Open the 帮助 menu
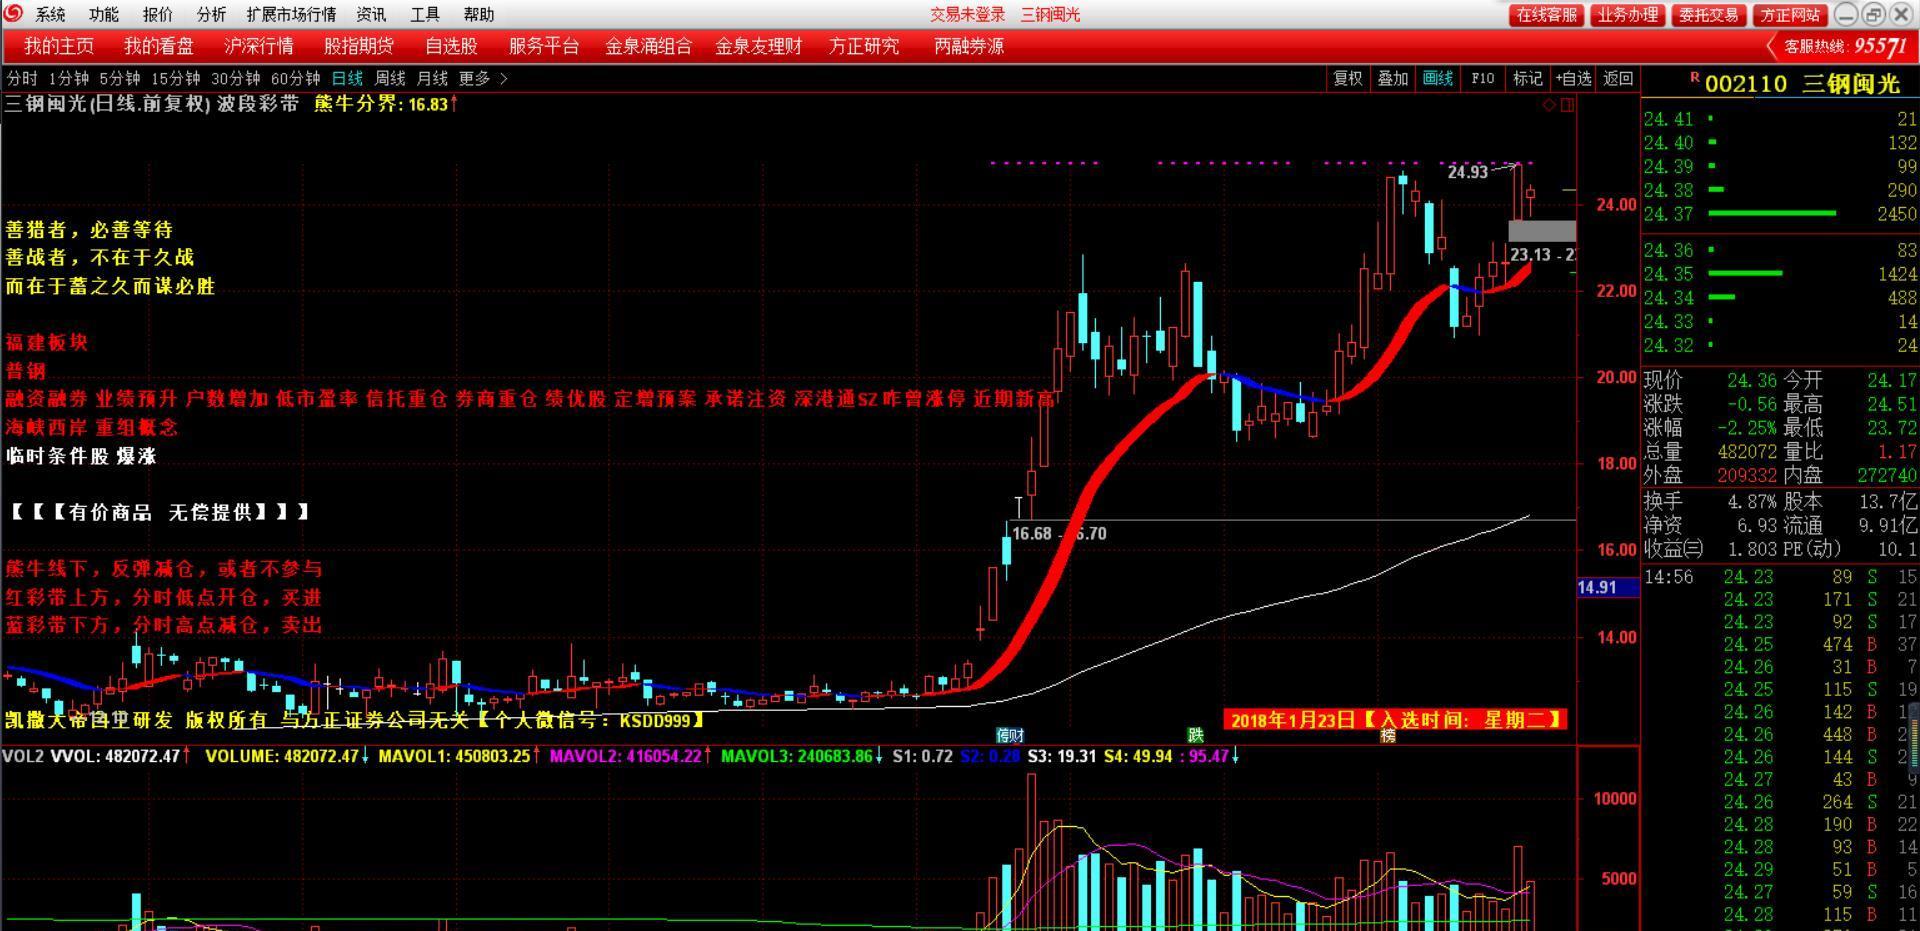 coord(479,14)
